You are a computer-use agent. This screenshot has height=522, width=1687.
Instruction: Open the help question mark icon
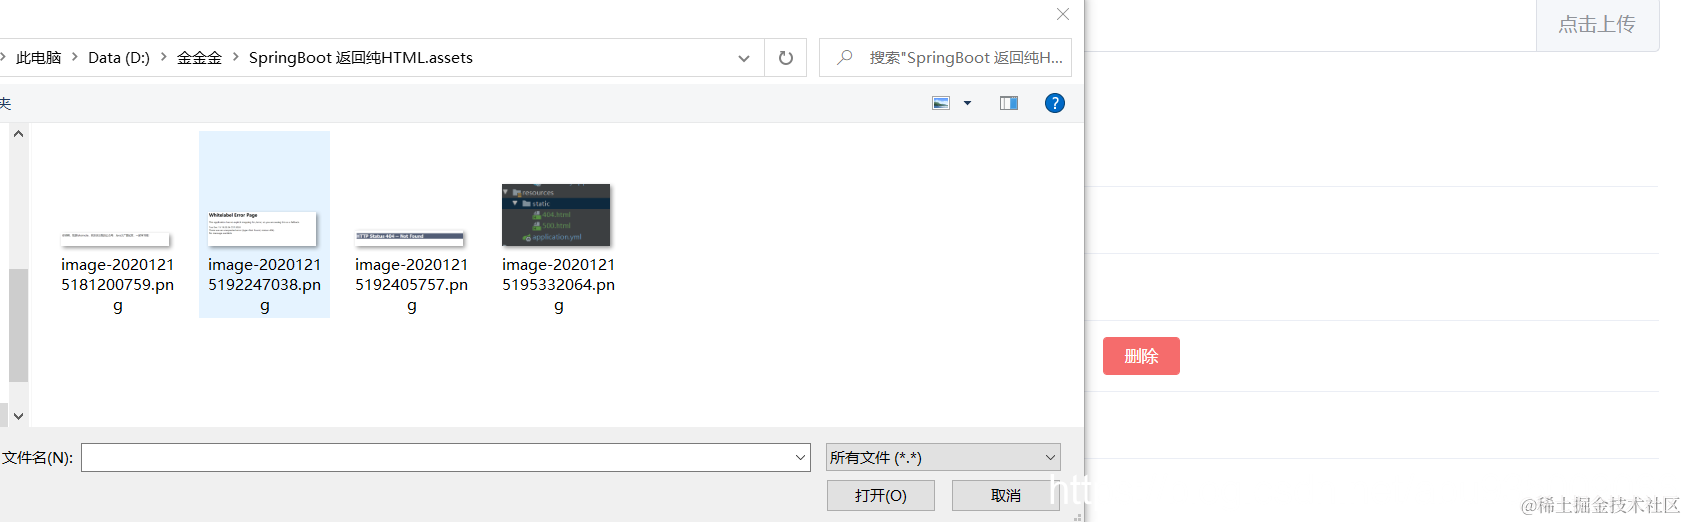[1054, 103]
